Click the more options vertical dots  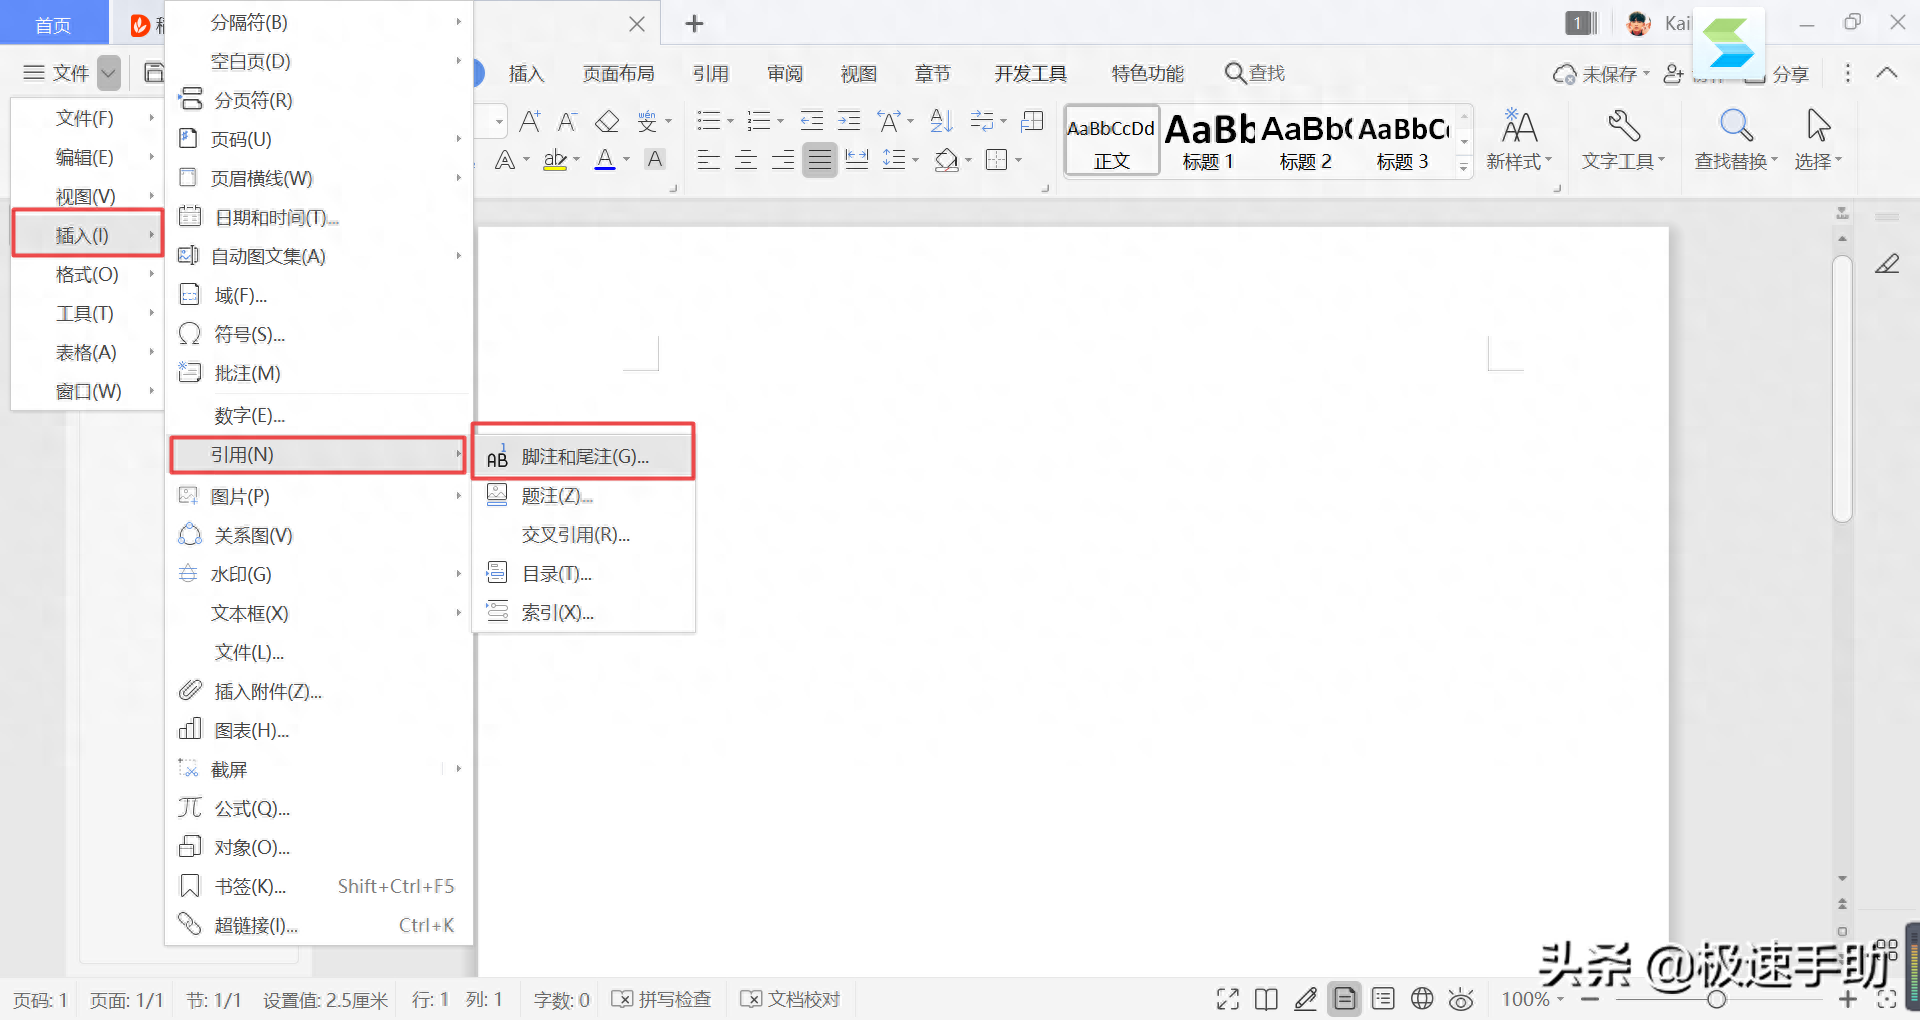coord(1848,73)
